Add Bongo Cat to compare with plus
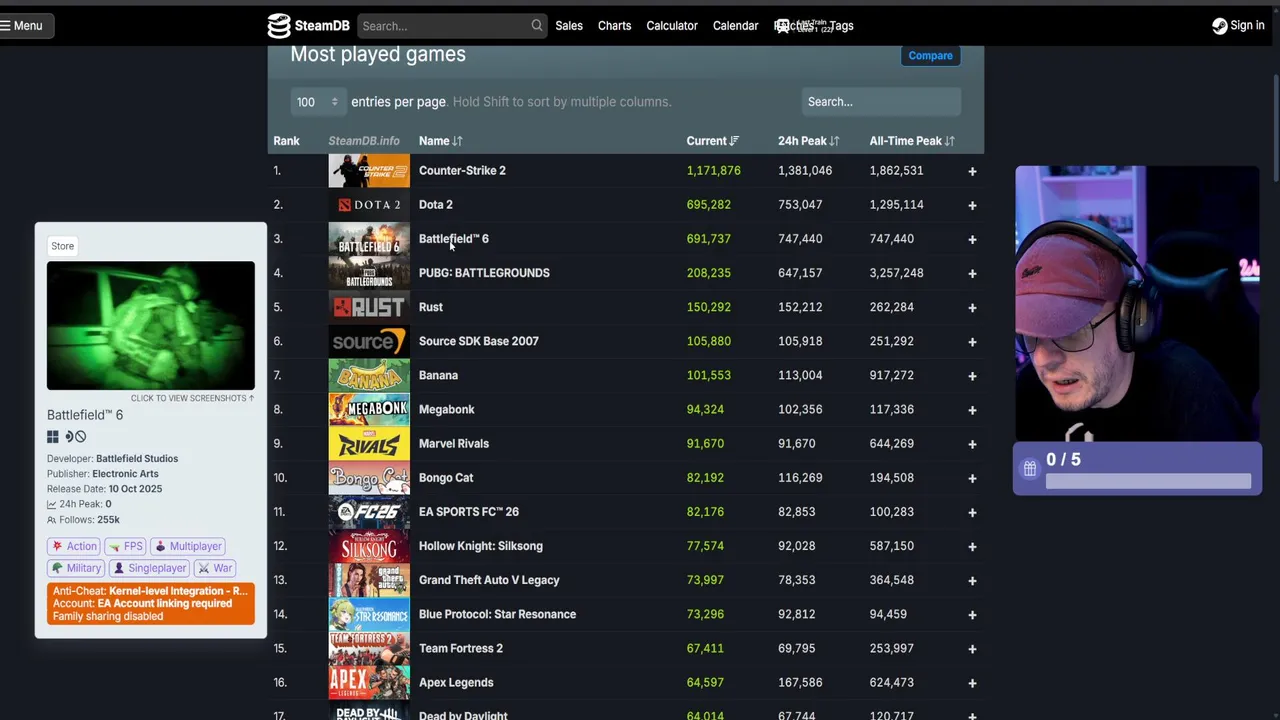This screenshot has width=1280, height=720. pyautogui.click(x=972, y=478)
